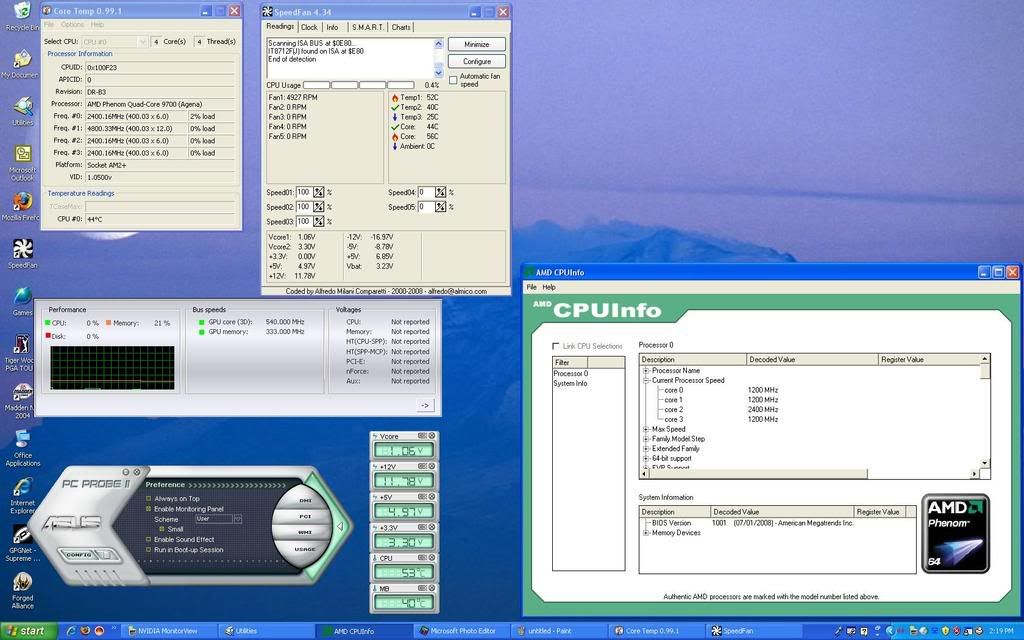Click the Internet Explorer quick launch icon
This screenshot has width=1024, height=640.
[71, 631]
